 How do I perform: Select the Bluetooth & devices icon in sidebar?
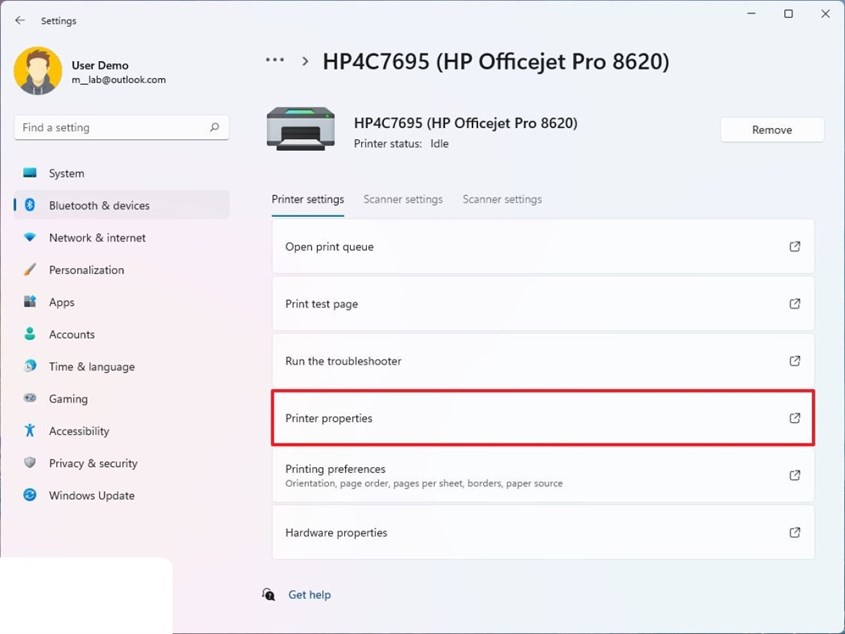tap(30, 205)
